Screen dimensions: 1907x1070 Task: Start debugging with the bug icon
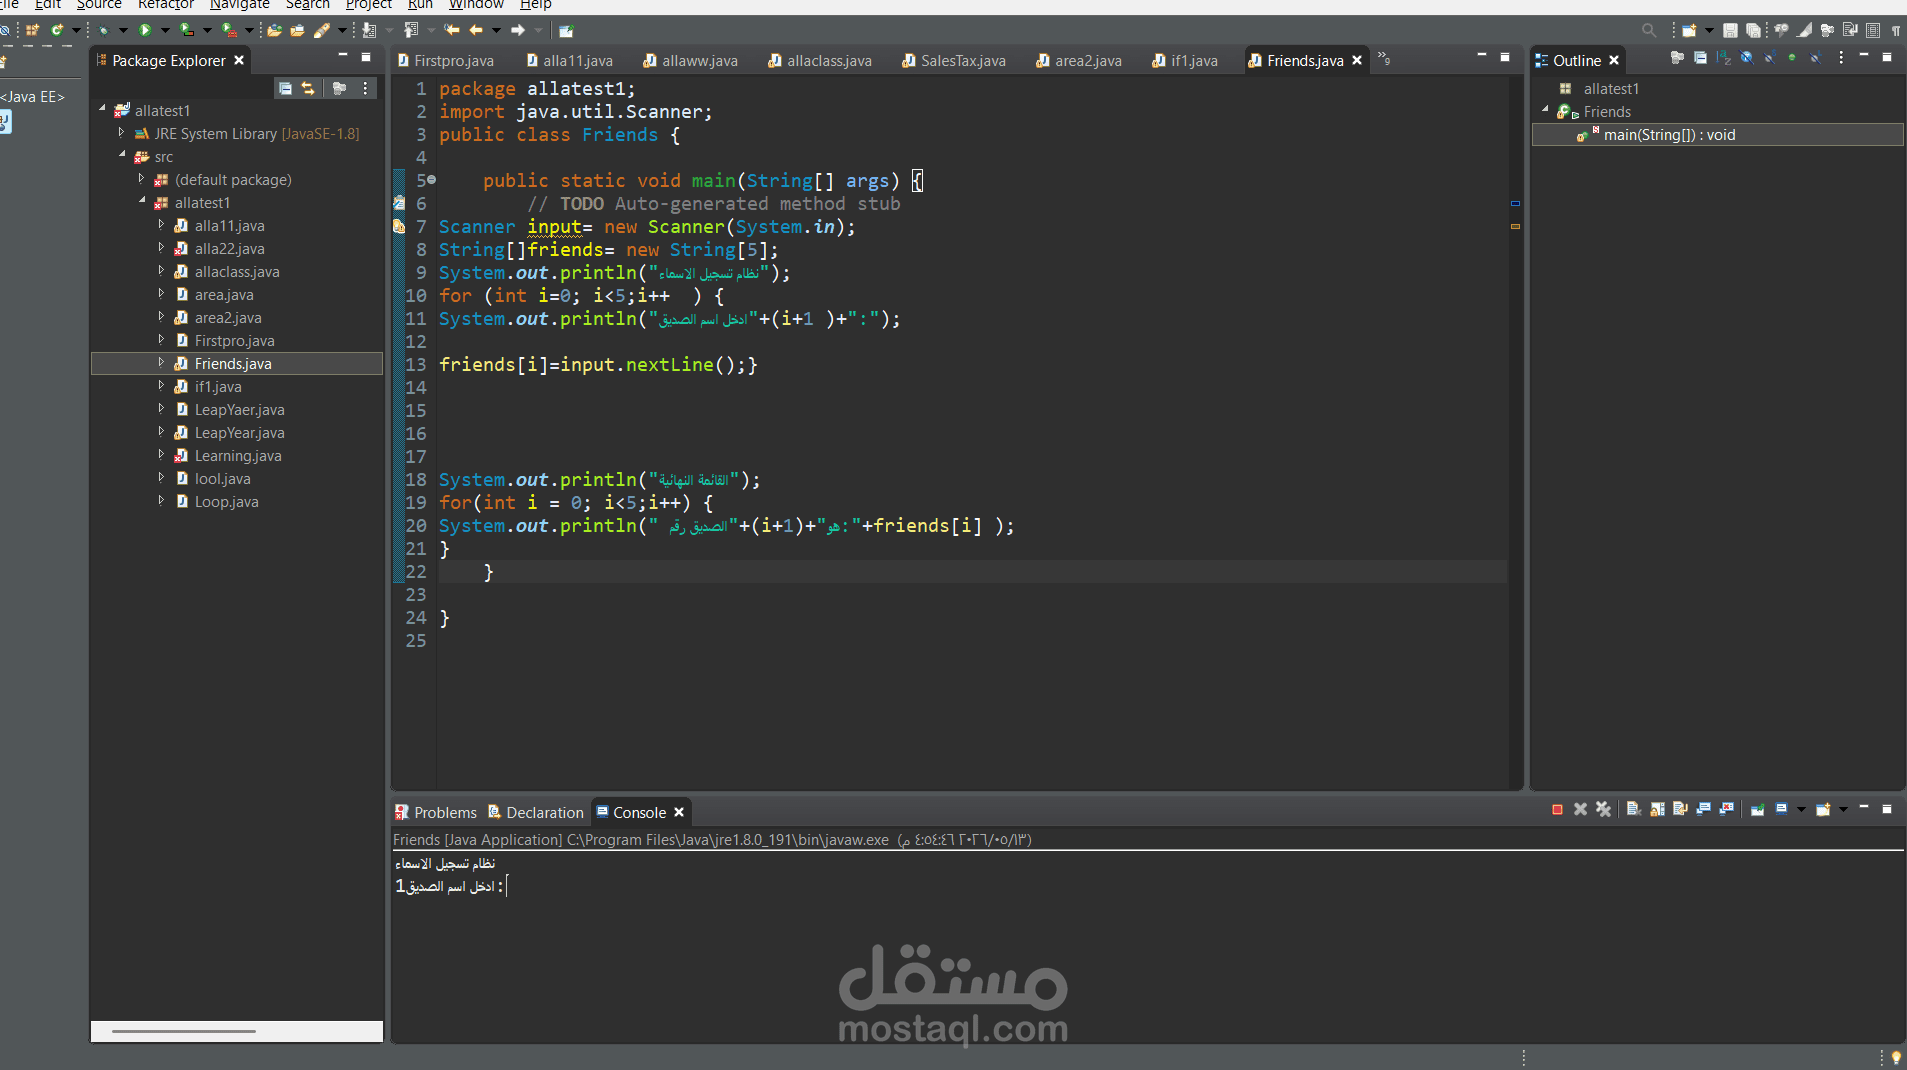tap(103, 30)
